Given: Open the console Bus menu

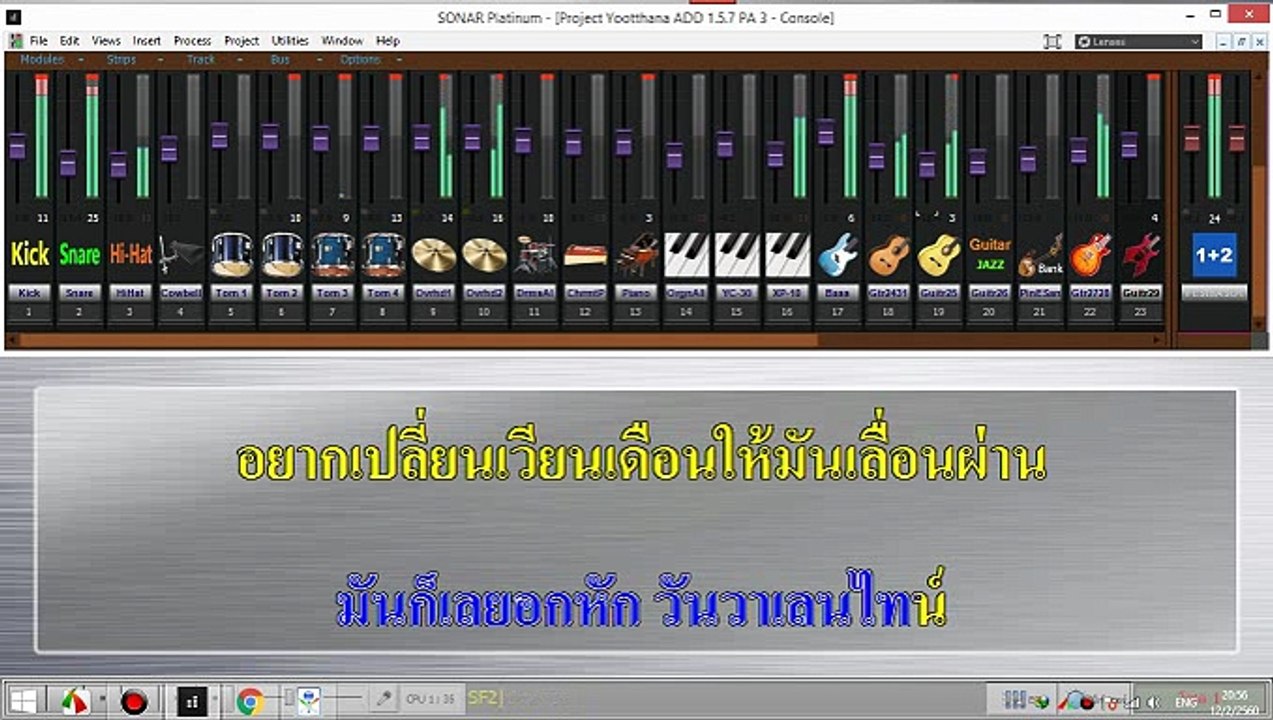Looking at the screenshot, I should pos(280,60).
